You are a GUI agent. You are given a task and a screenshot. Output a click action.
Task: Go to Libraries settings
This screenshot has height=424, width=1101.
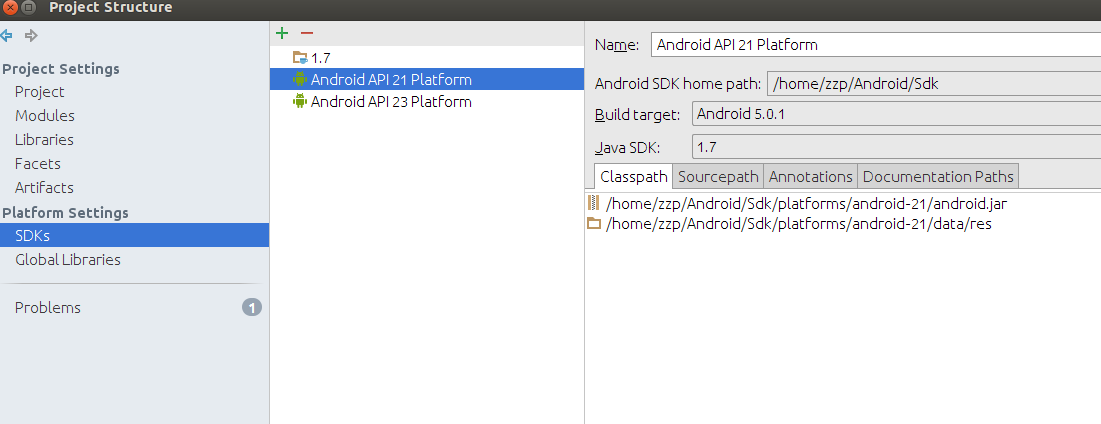(x=44, y=140)
